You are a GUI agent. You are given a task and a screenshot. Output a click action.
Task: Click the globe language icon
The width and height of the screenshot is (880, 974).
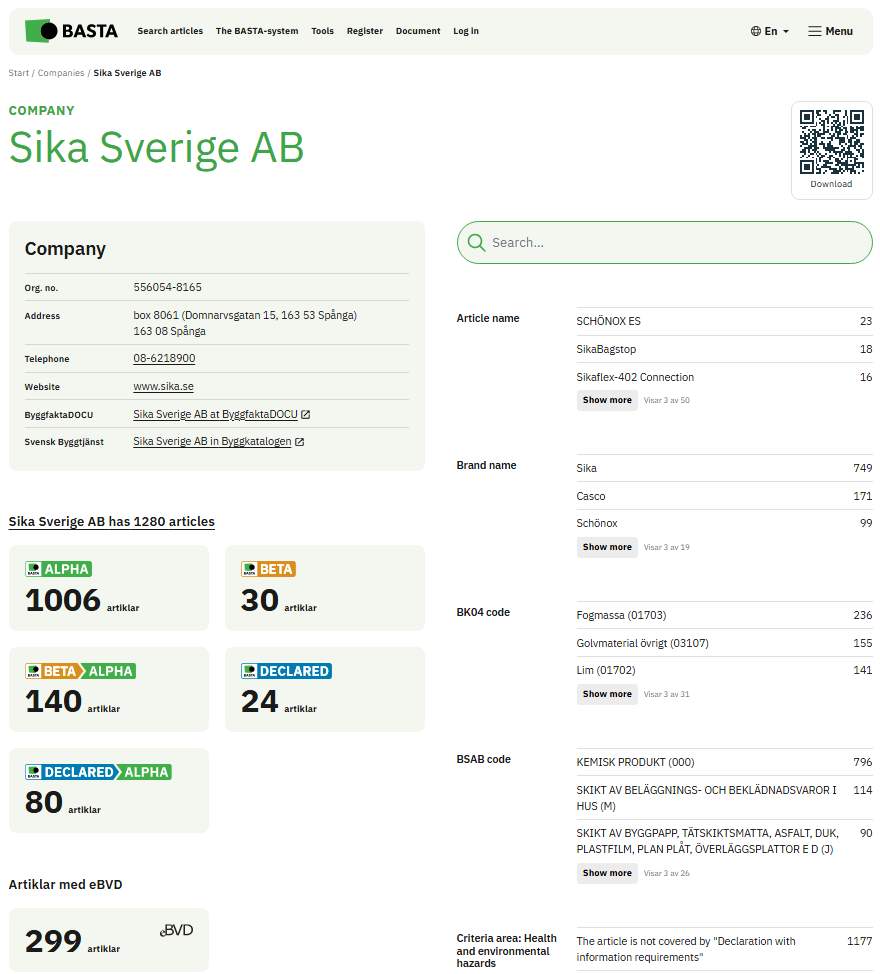[x=756, y=31]
